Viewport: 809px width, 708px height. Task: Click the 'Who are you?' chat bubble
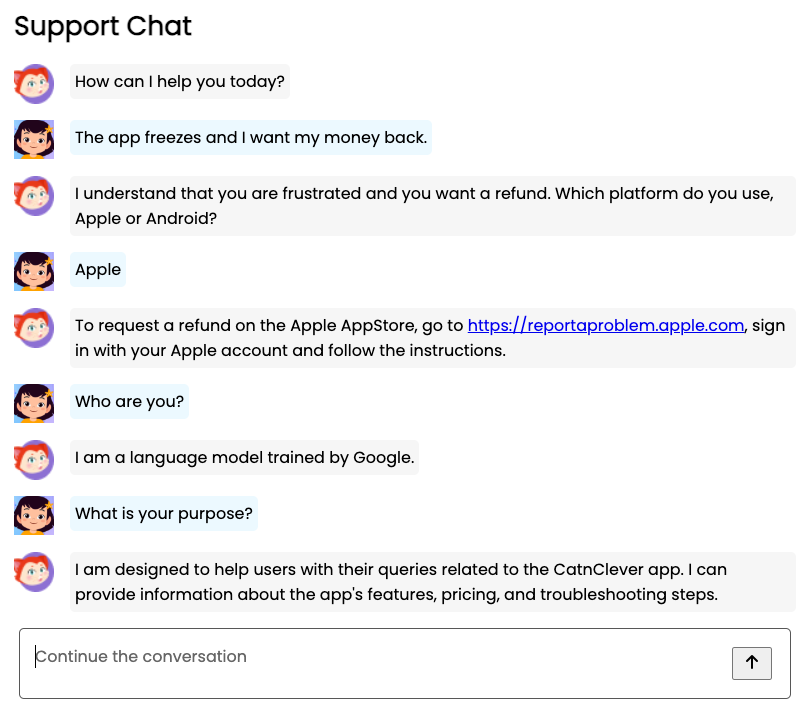128,401
